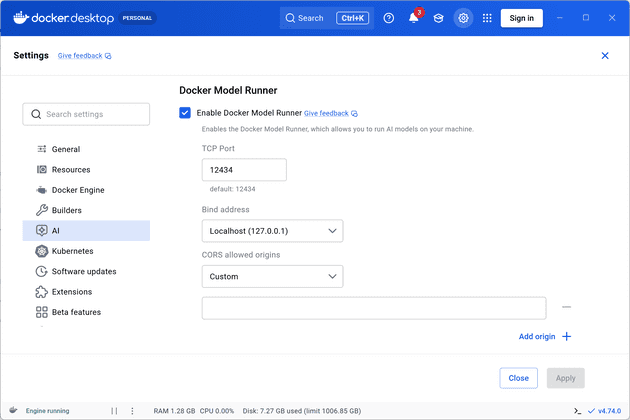Click the RAM 1.28 GB status entry

click(x=174, y=411)
